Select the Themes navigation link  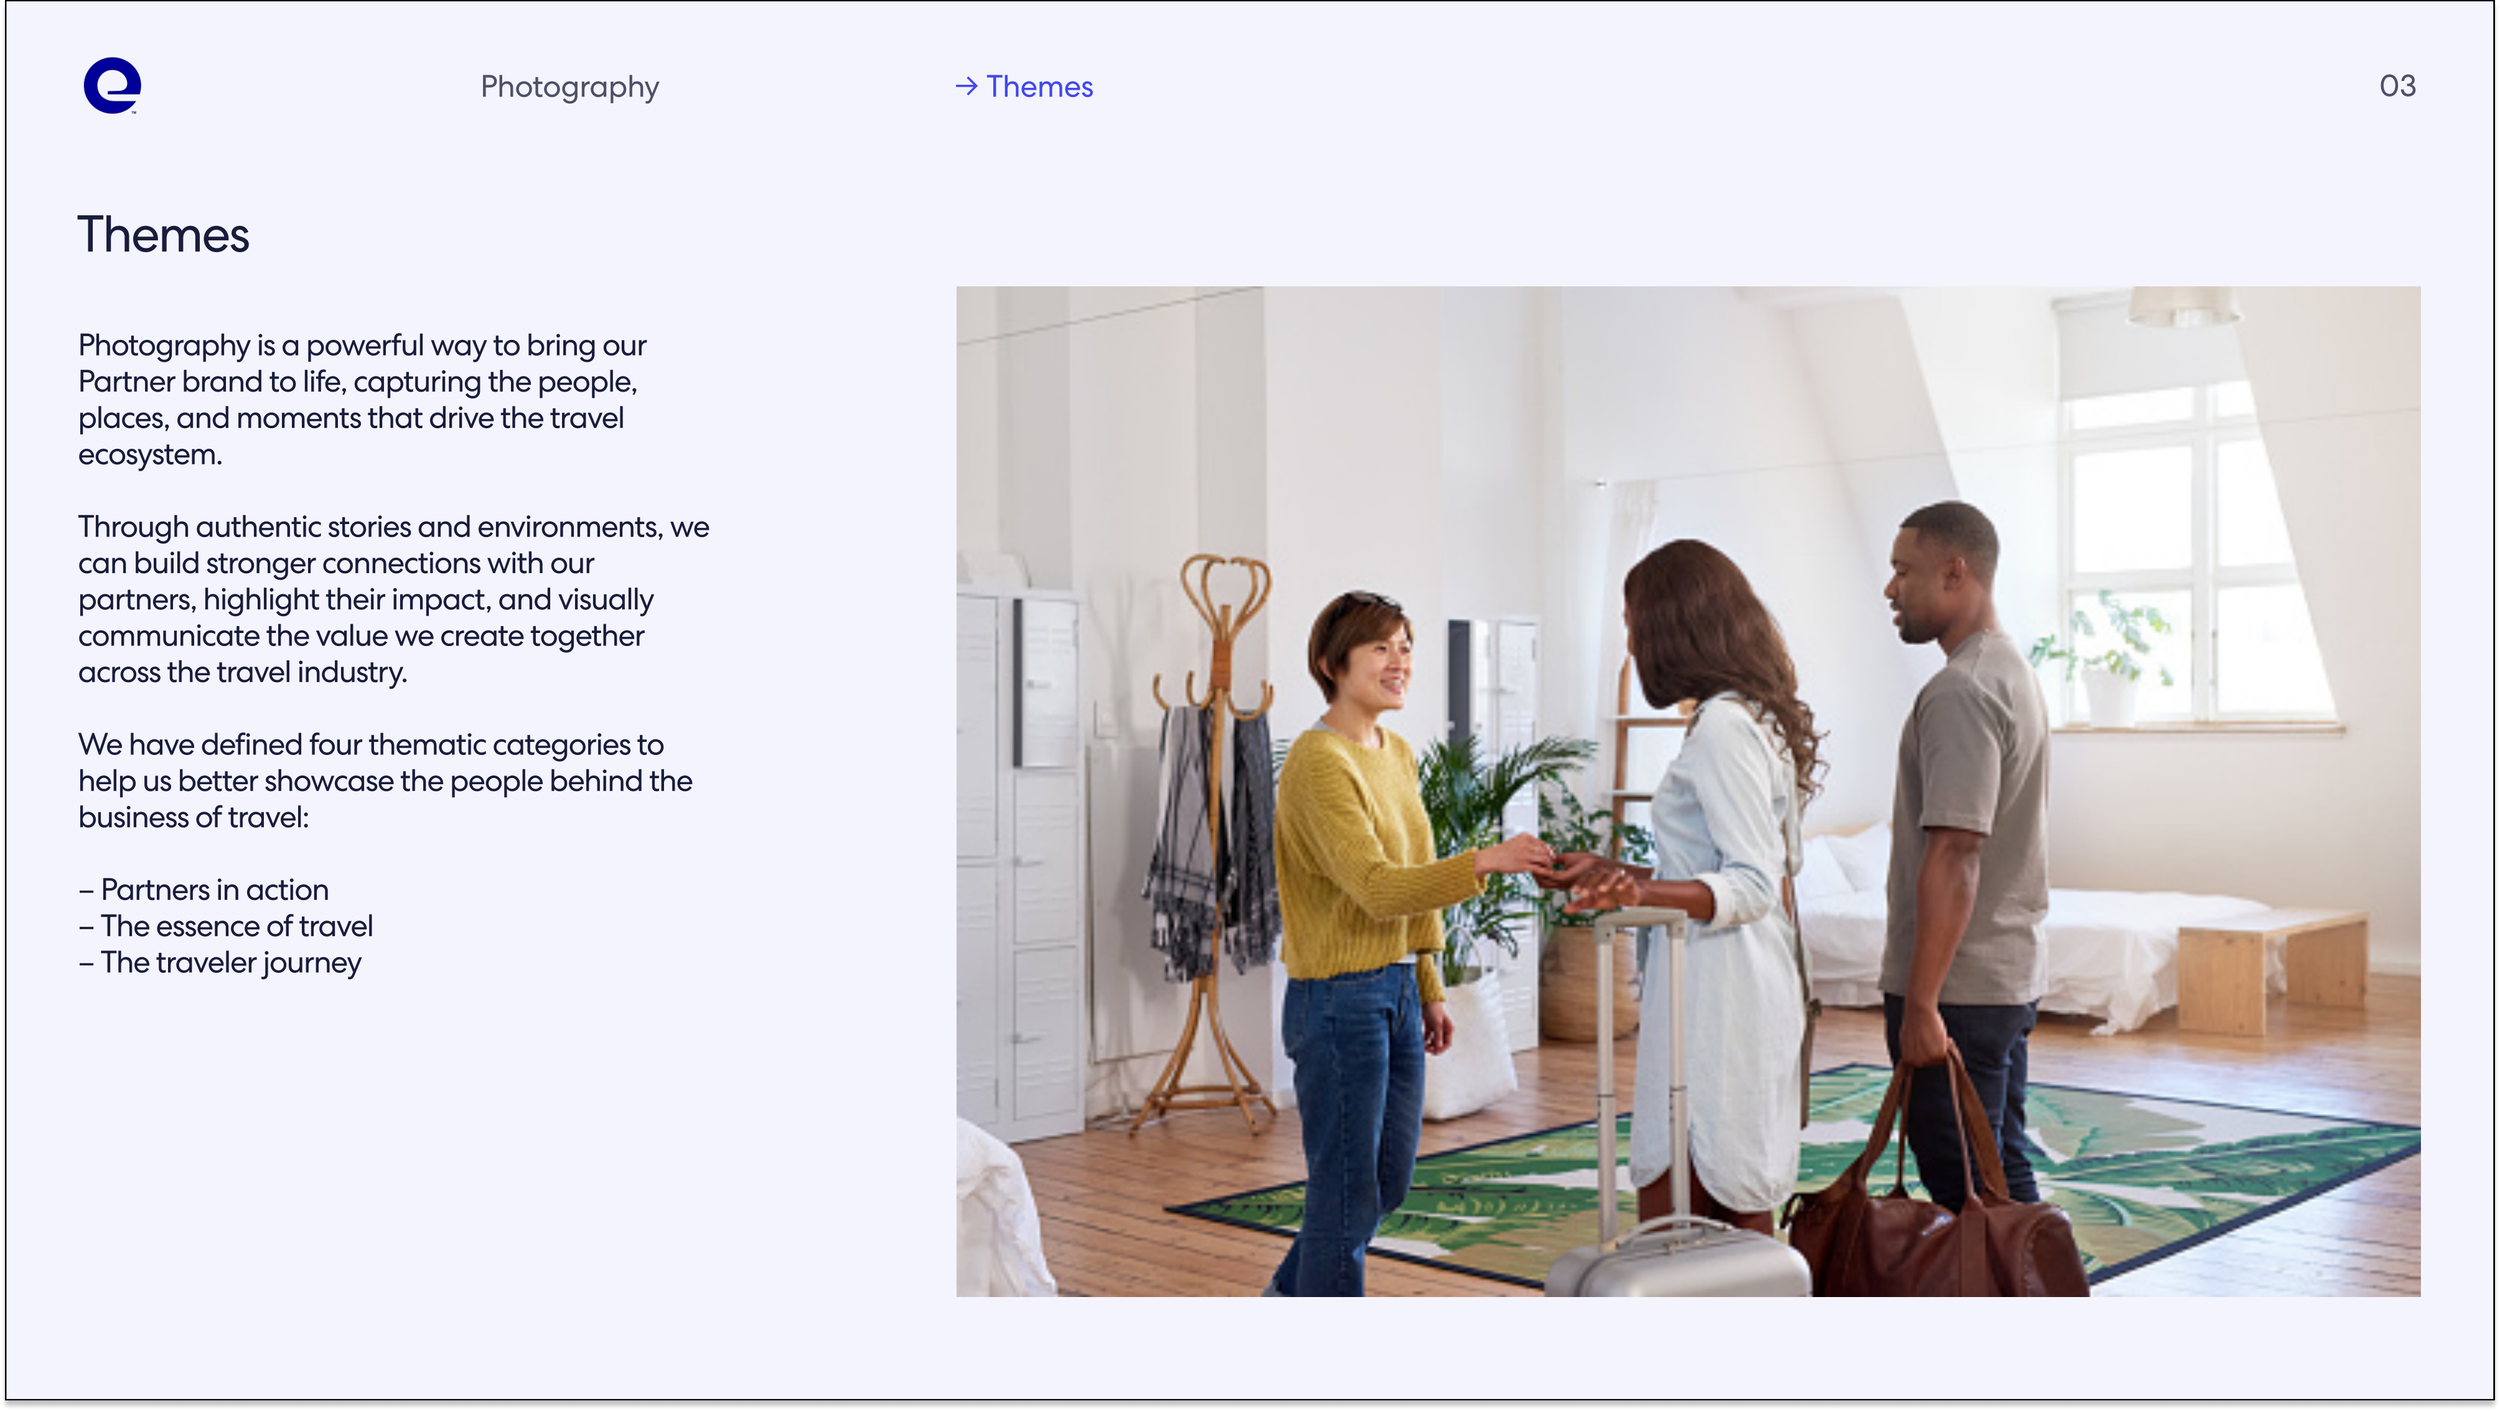point(1039,87)
